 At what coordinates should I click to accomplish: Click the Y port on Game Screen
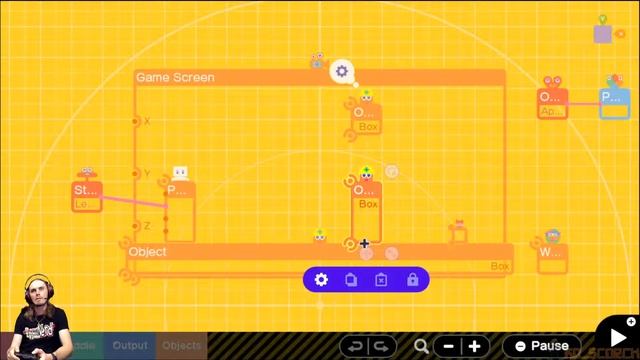136,173
